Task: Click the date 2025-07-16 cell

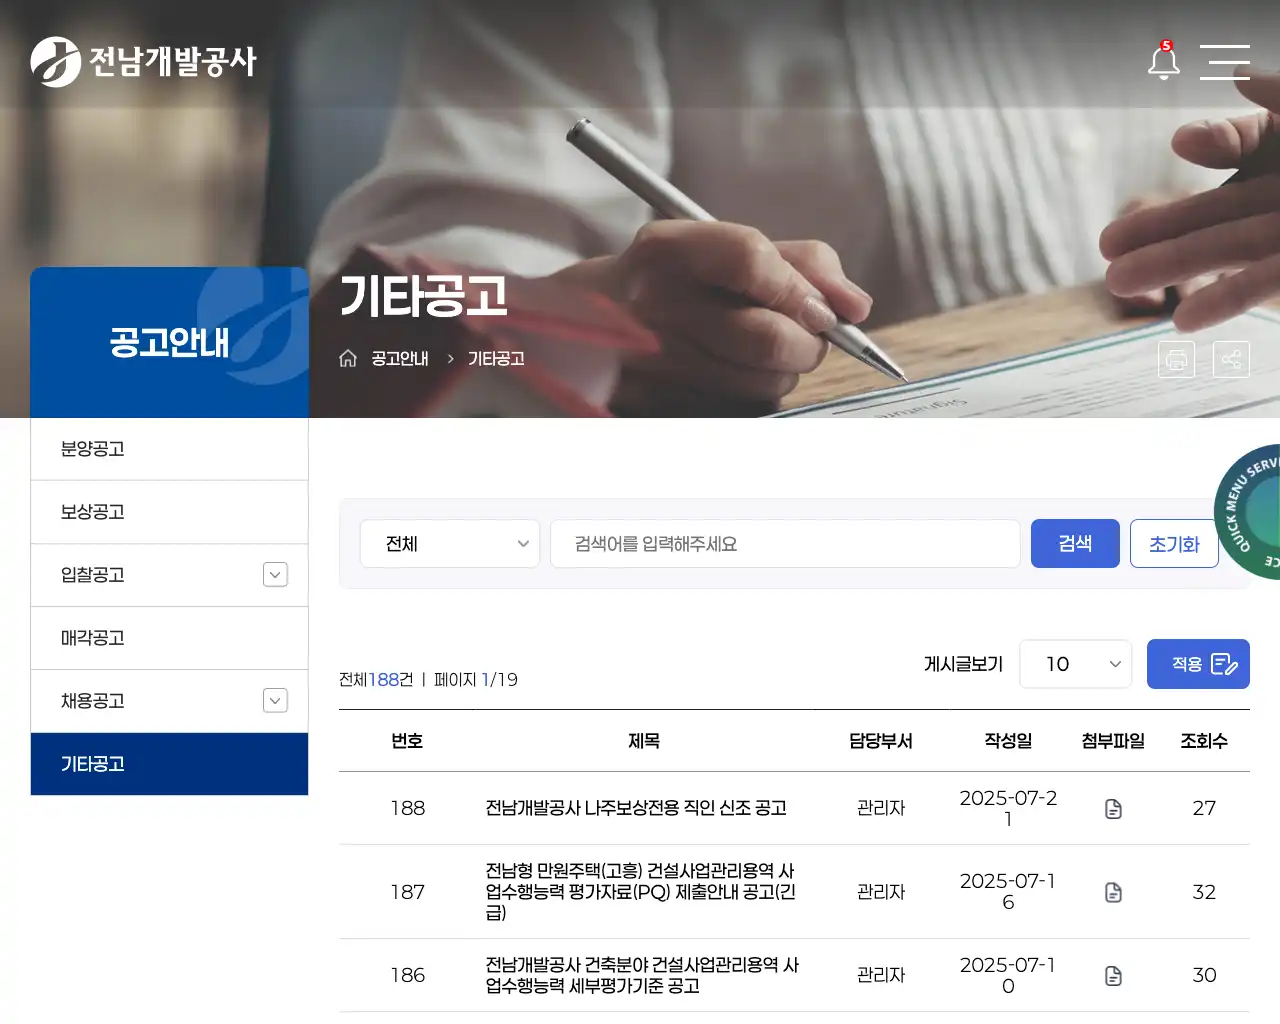Action: click(x=1008, y=892)
